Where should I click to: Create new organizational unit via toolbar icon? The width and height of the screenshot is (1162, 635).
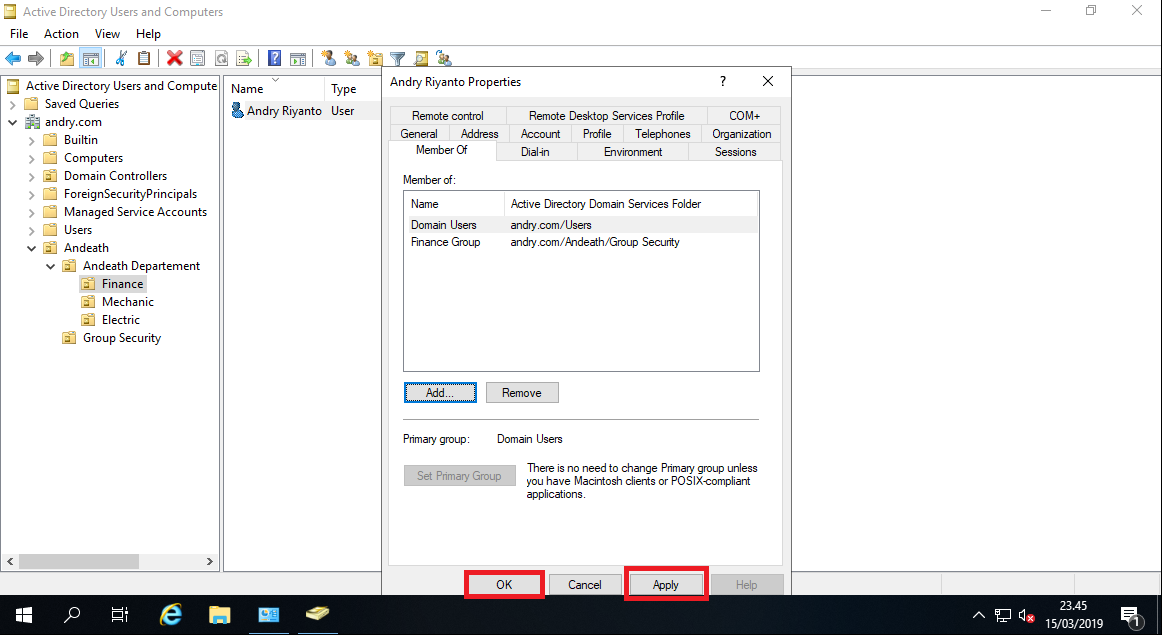click(375, 59)
